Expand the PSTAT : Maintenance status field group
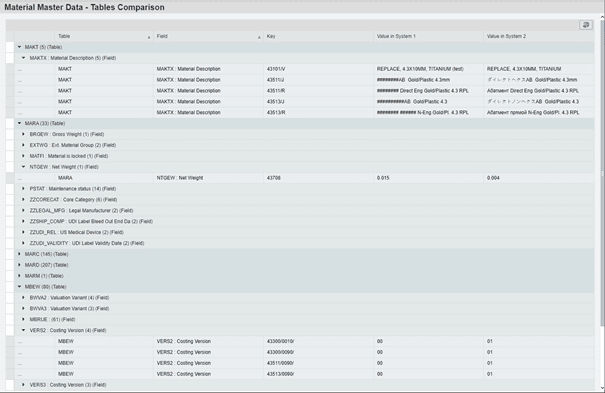 pos(24,189)
